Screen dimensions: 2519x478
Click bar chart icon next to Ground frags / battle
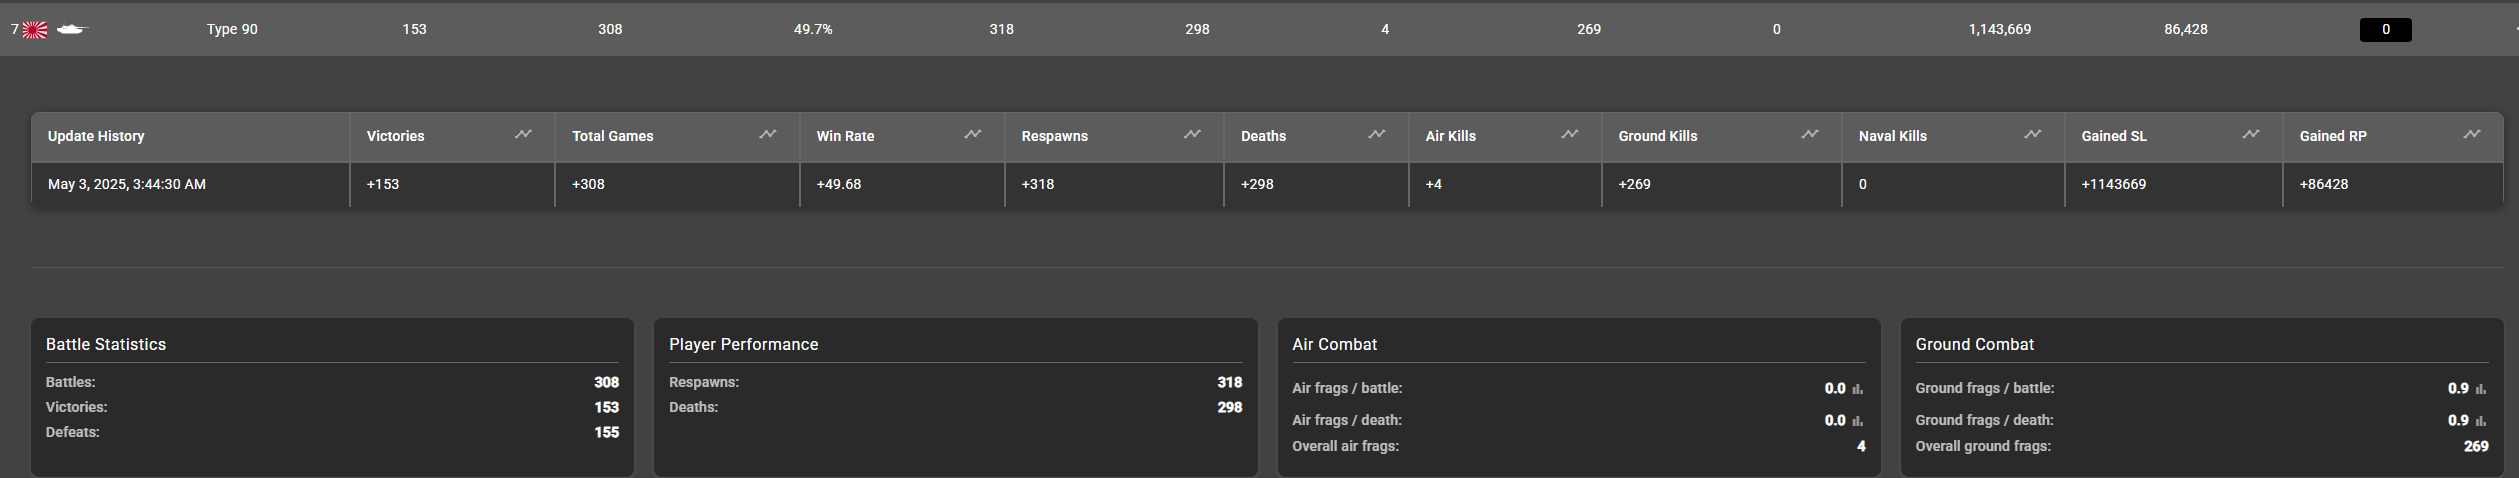(2481, 389)
